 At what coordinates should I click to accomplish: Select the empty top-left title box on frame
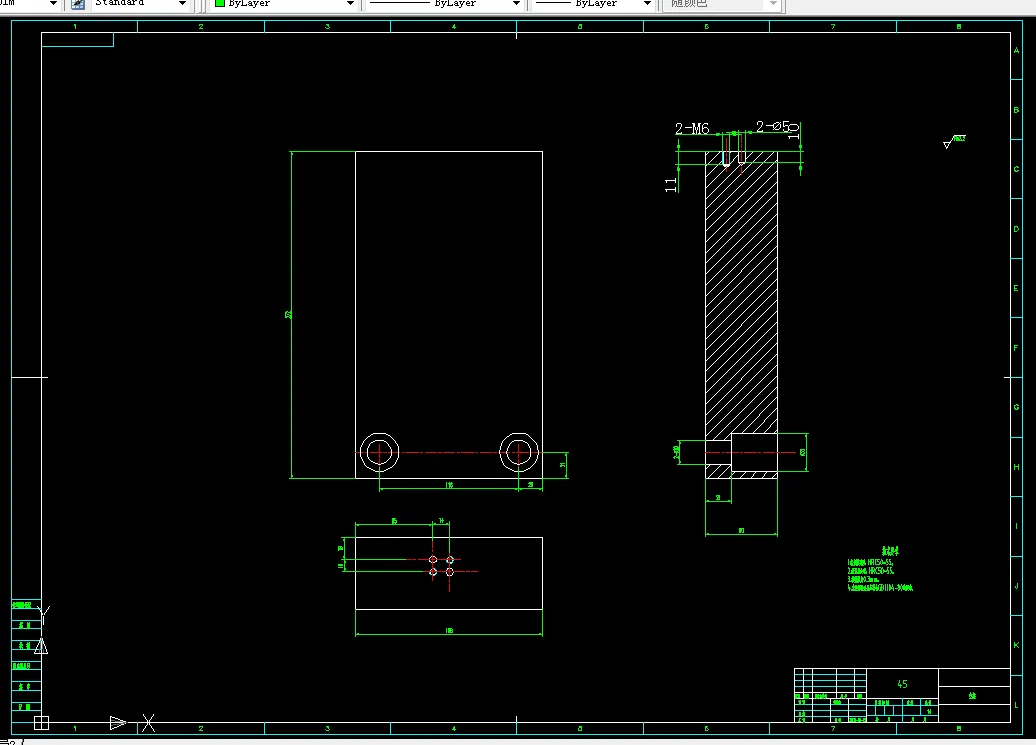pyautogui.click(x=77, y=40)
